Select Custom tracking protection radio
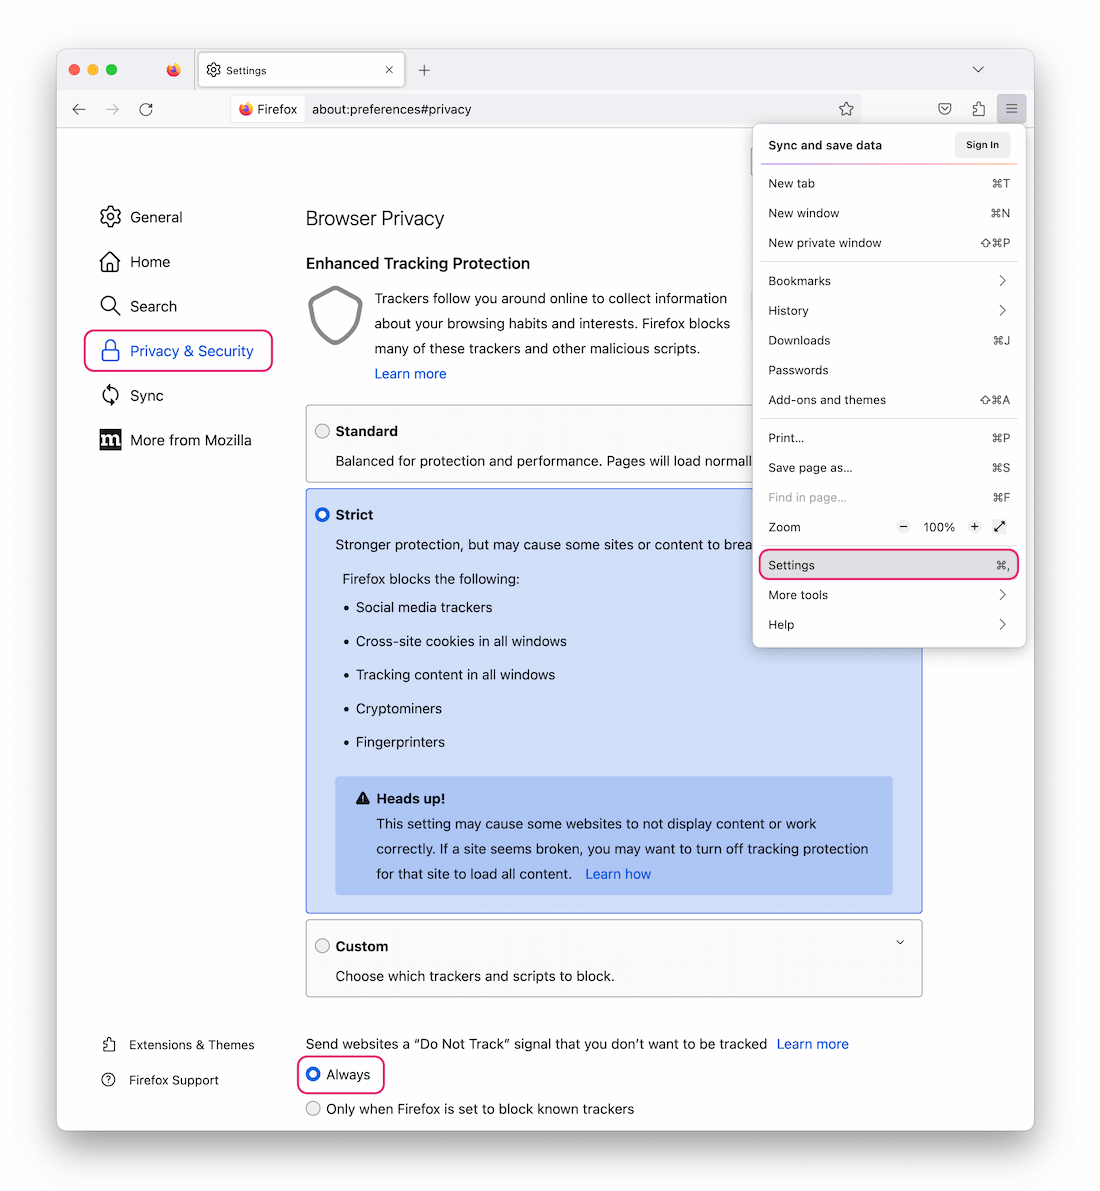 (x=322, y=946)
